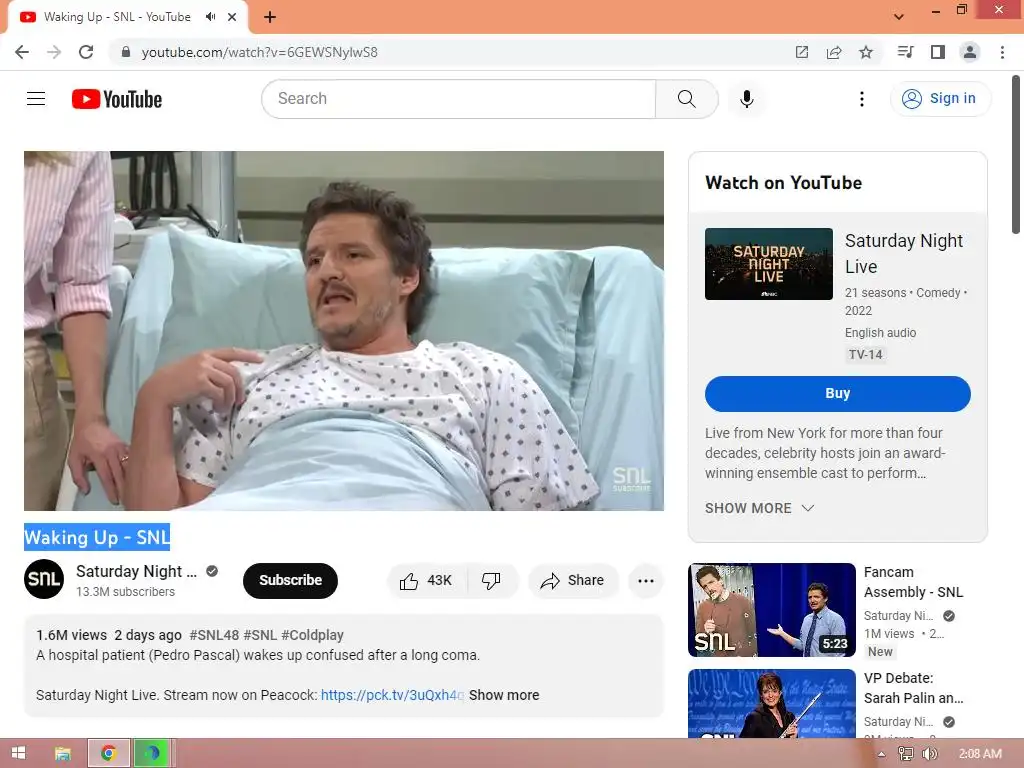The image size is (1024, 768).
Task: Open the Windows Start menu
Action: click(18, 753)
